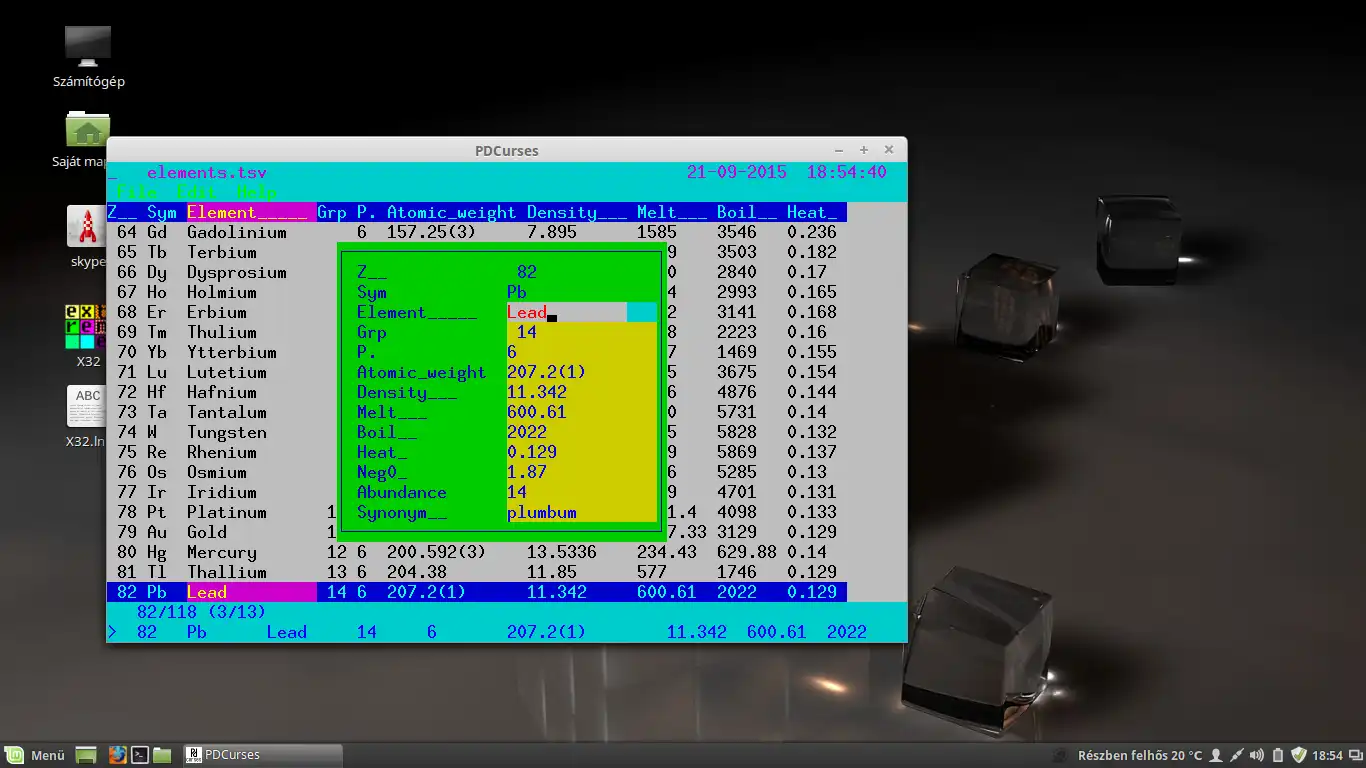The height and width of the screenshot is (768, 1366).
Task: Click the 18:54 panel clock
Action: (x=1327, y=755)
